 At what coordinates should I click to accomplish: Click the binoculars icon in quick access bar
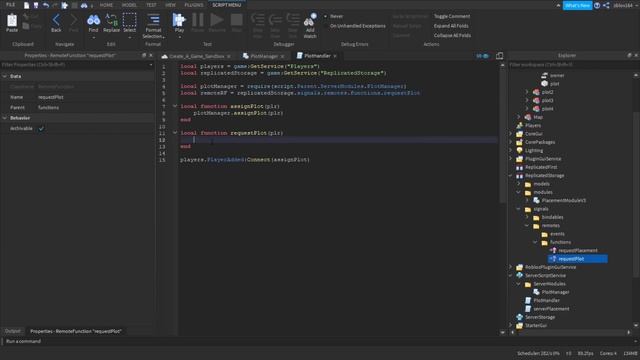[84, 5]
